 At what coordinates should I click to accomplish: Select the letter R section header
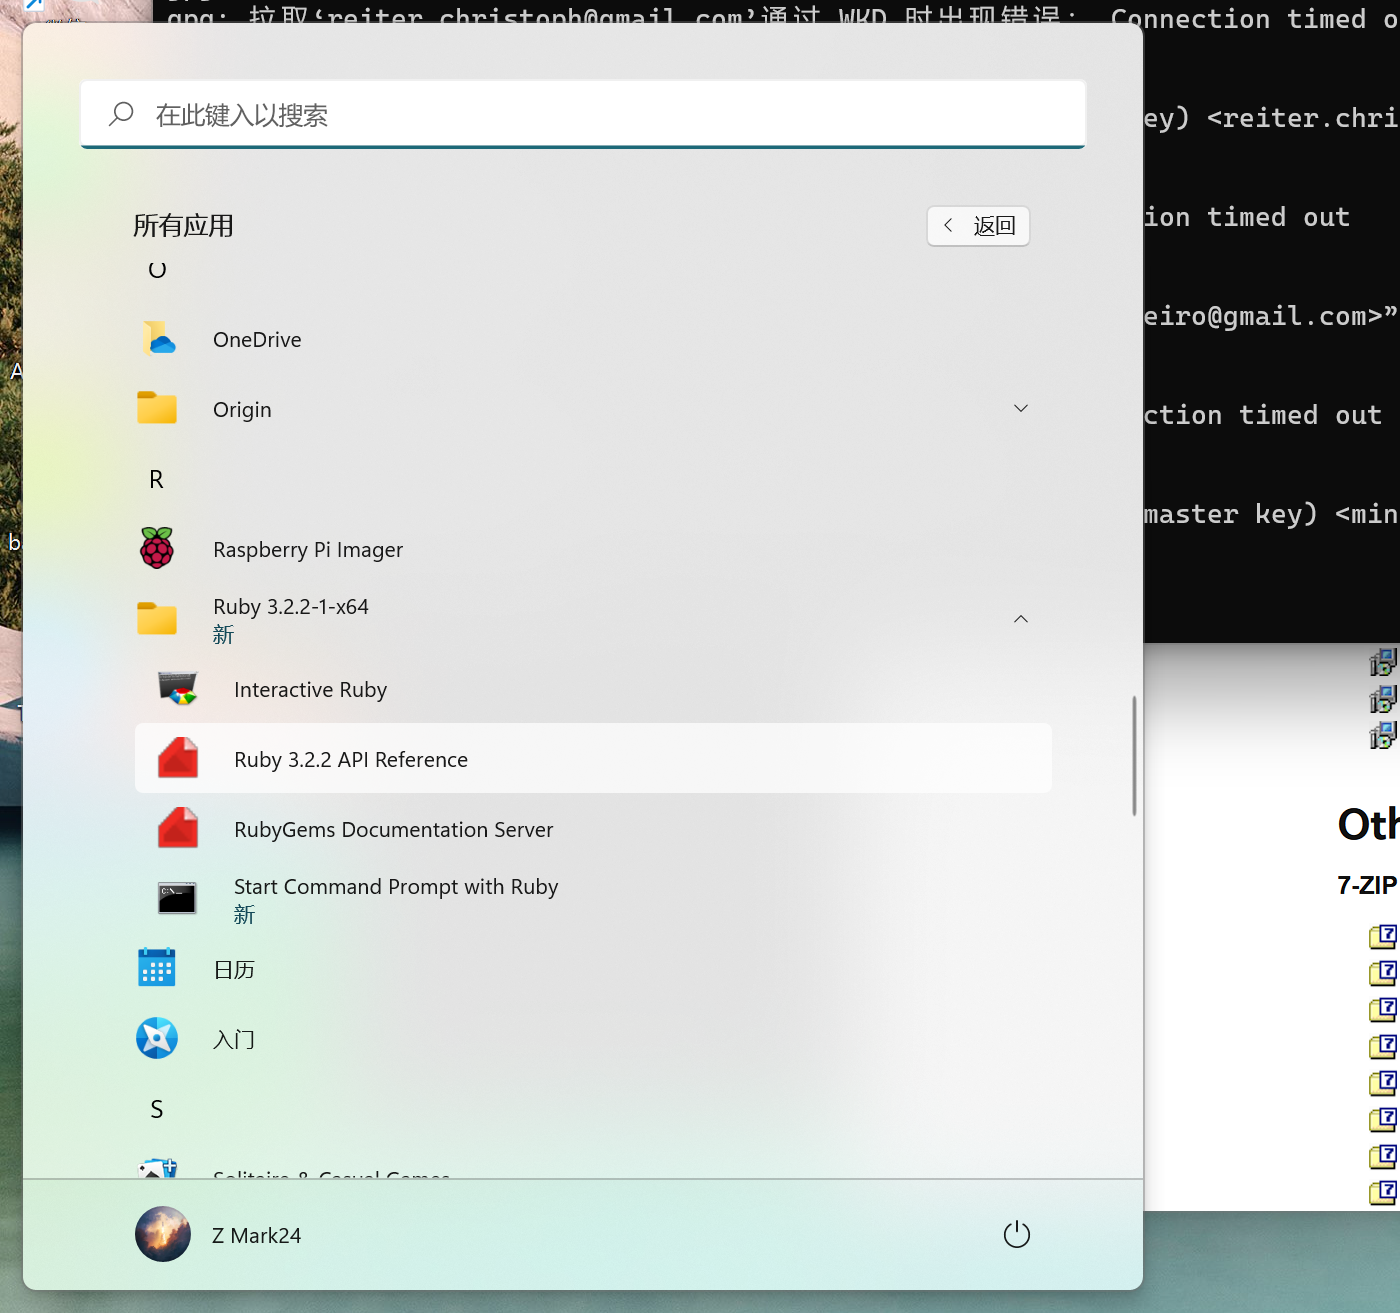pyautogui.click(x=156, y=480)
